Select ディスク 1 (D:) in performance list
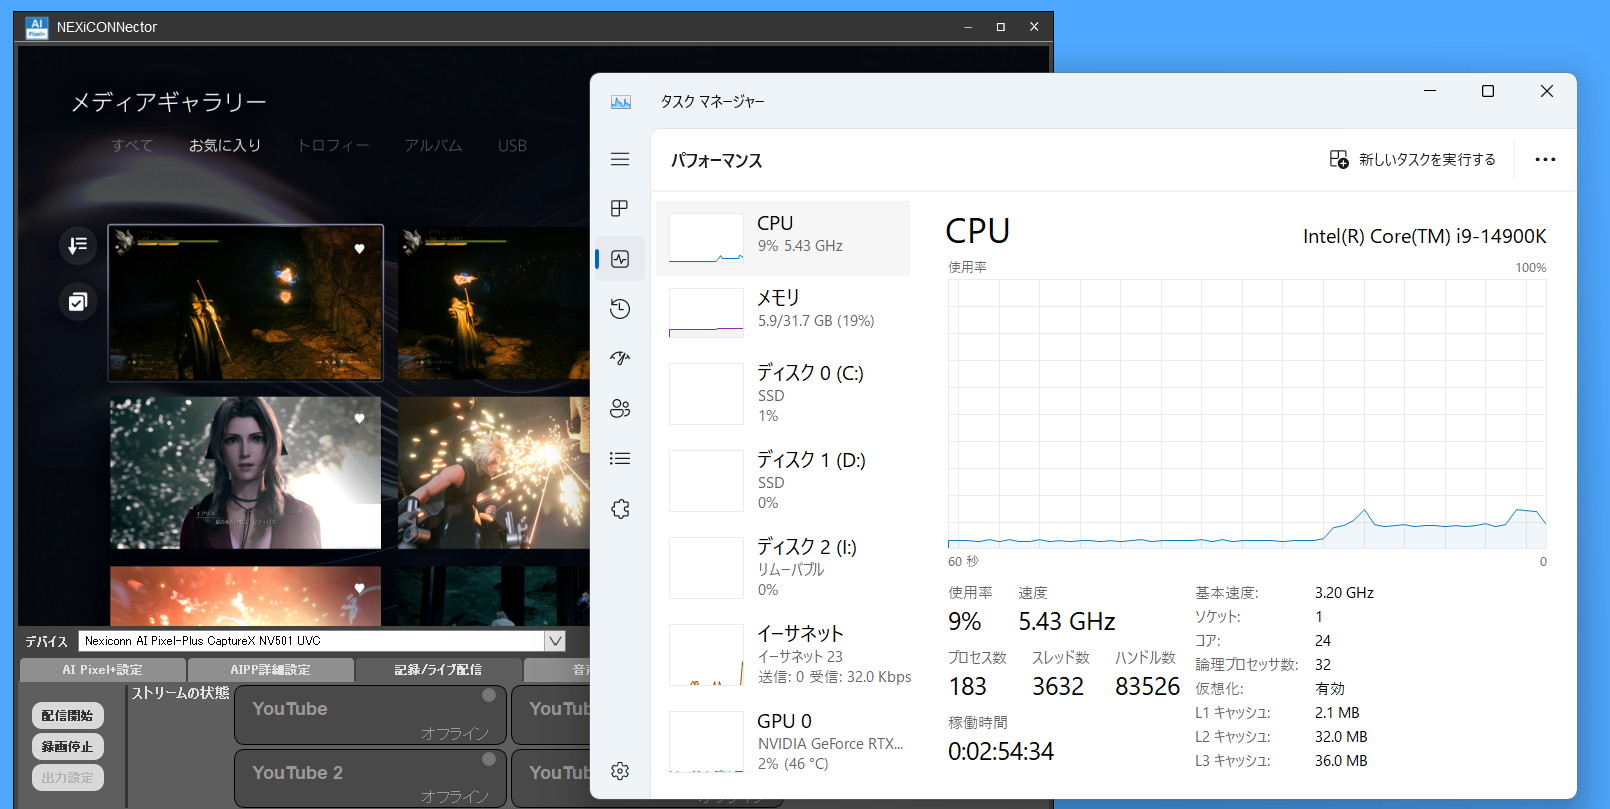The image size is (1610, 809). pyautogui.click(x=783, y=480)
